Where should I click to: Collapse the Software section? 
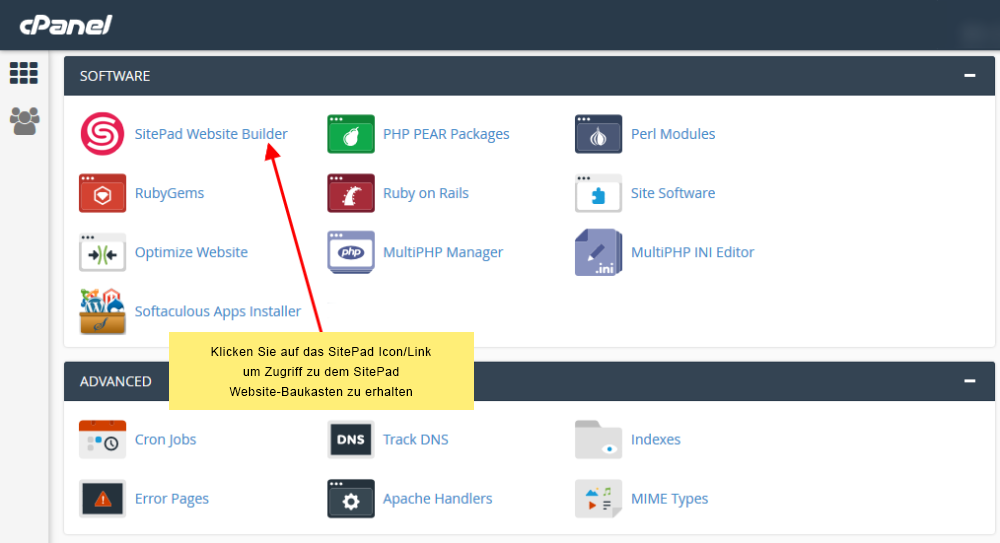tap(969, 75)
